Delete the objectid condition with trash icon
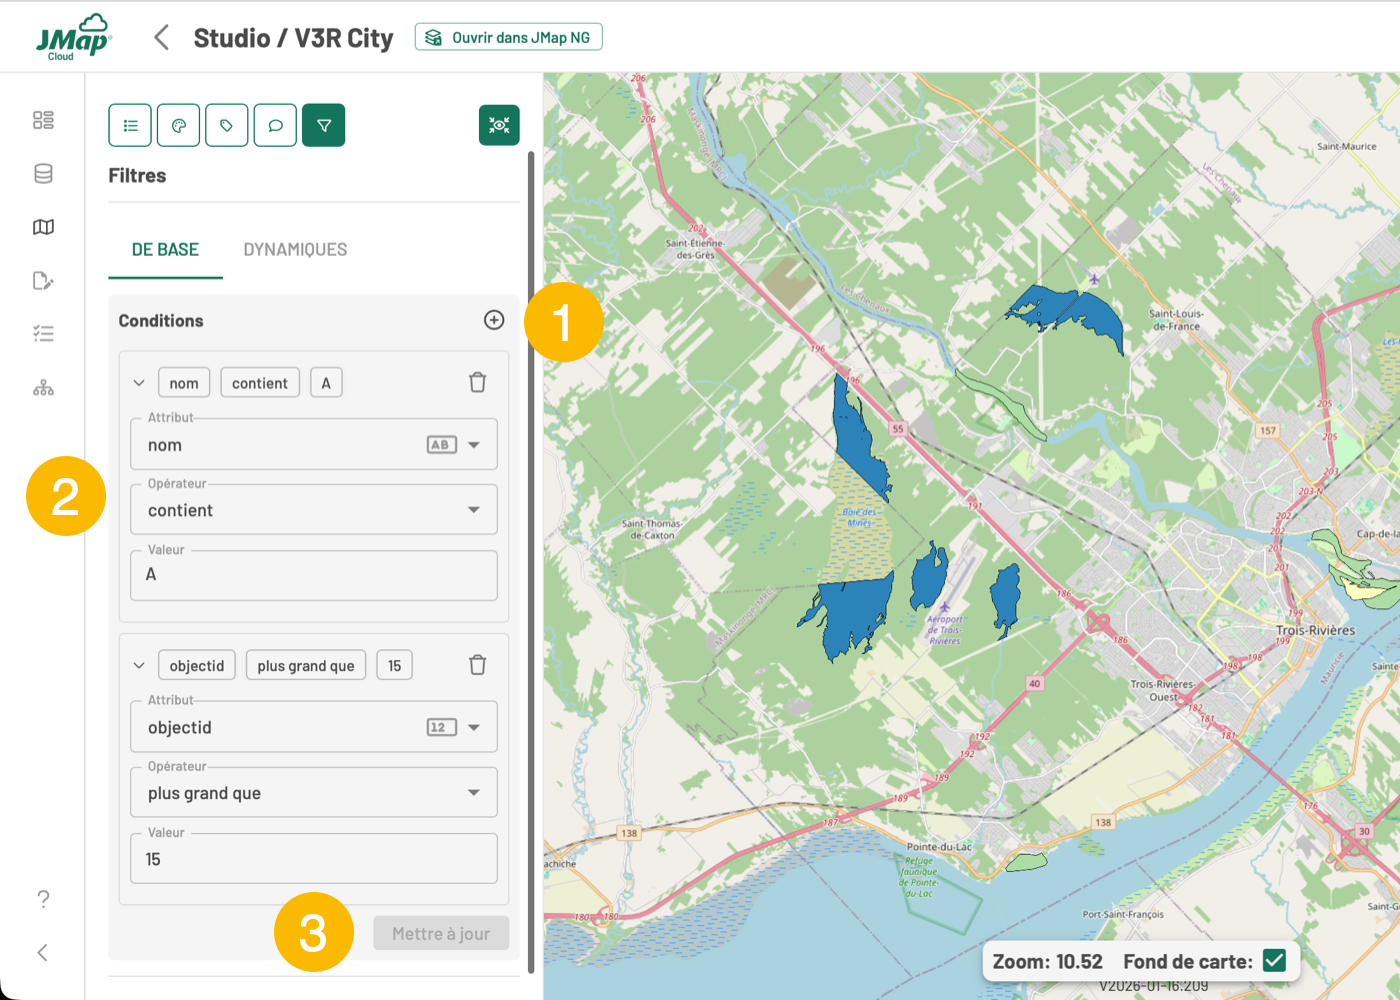This screenshot has width=1400, height=1000. click(x=478, y=665)
